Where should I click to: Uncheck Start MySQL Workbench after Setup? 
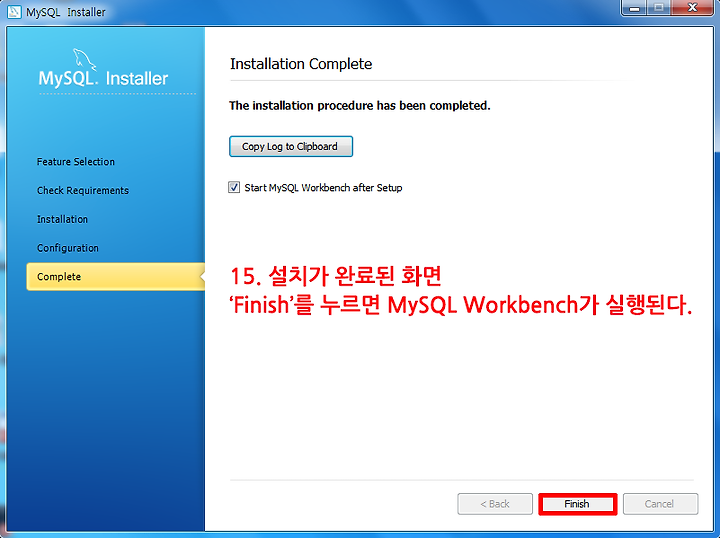[234, 187]
